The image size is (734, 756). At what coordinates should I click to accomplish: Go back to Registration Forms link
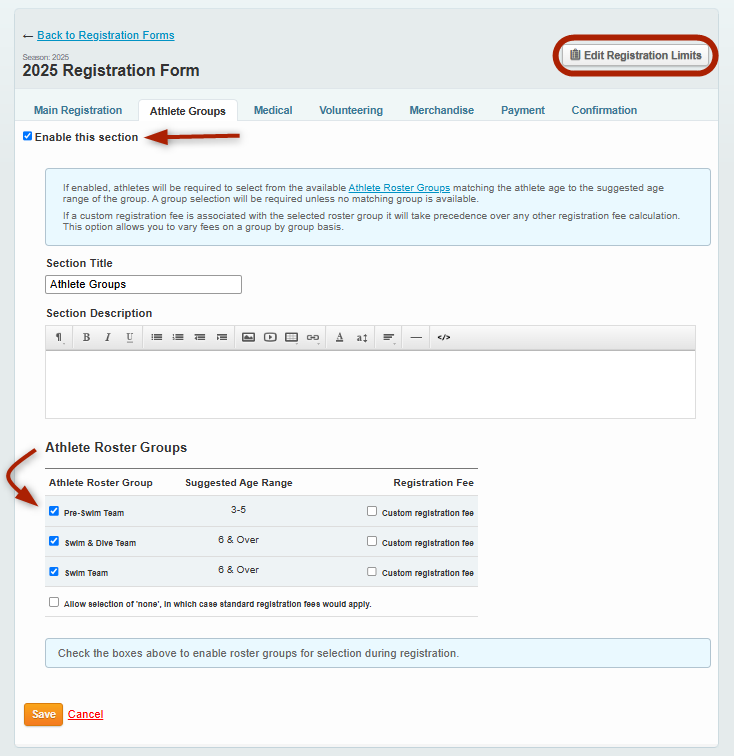(x=106, y=35)
